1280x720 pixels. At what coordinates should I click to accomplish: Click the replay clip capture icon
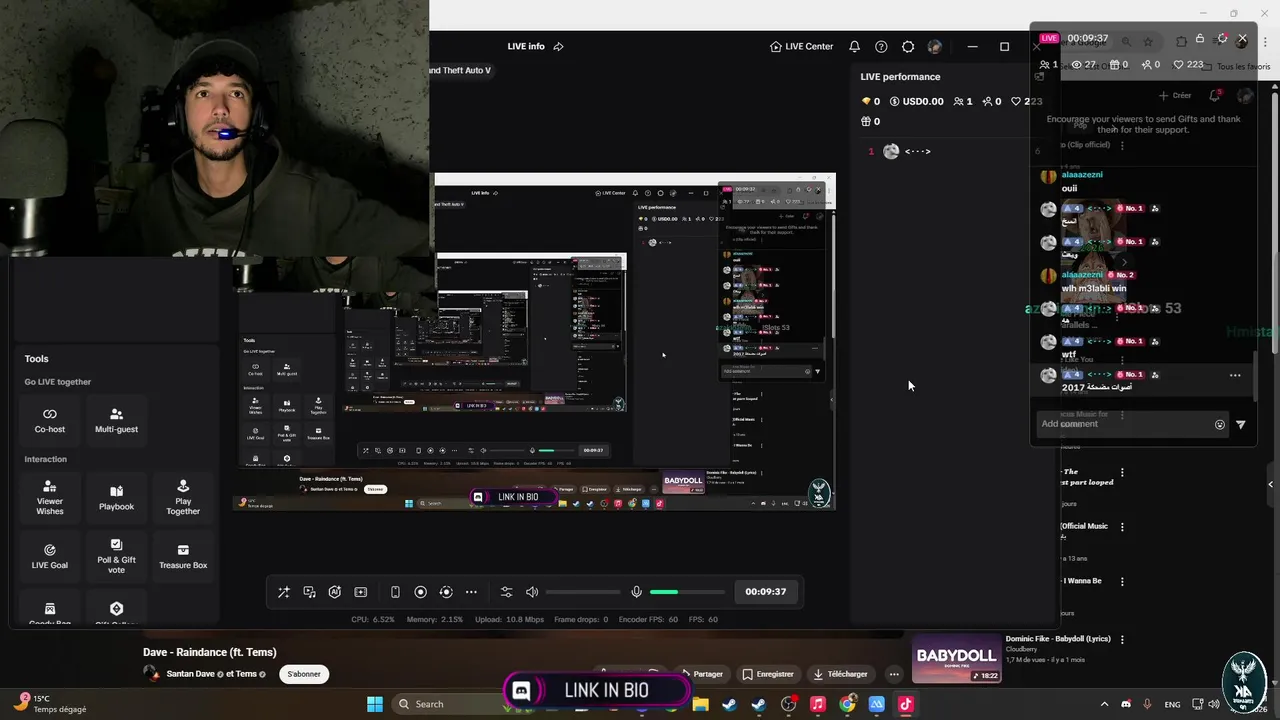pyautogui.click(x=446, y=592)
